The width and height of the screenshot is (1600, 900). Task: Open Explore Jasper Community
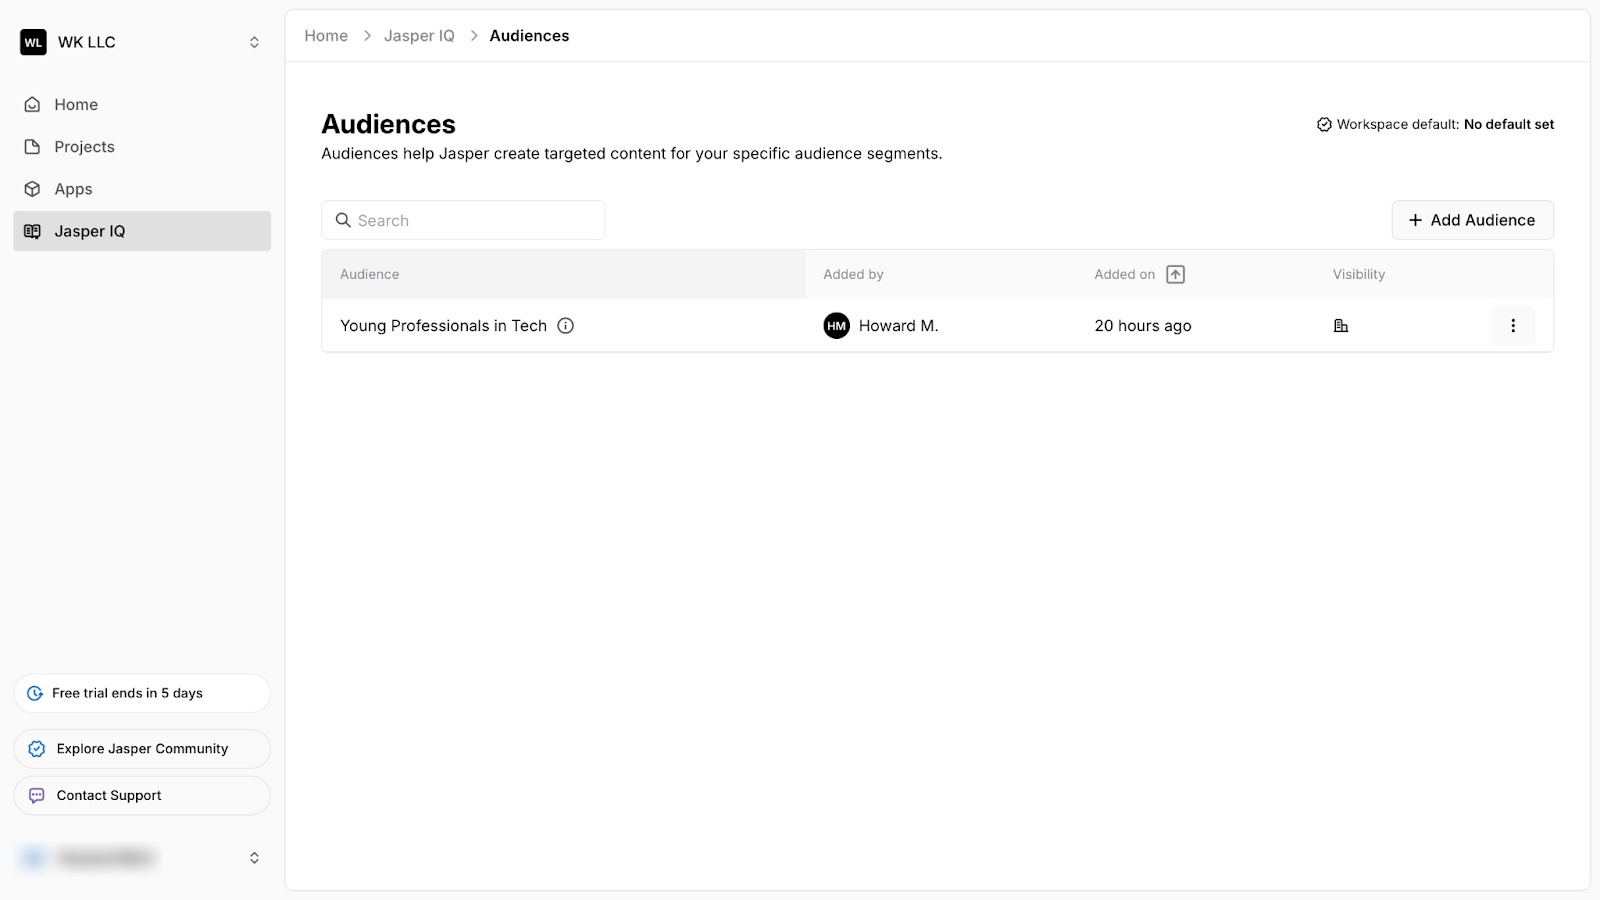coord(142,749)
